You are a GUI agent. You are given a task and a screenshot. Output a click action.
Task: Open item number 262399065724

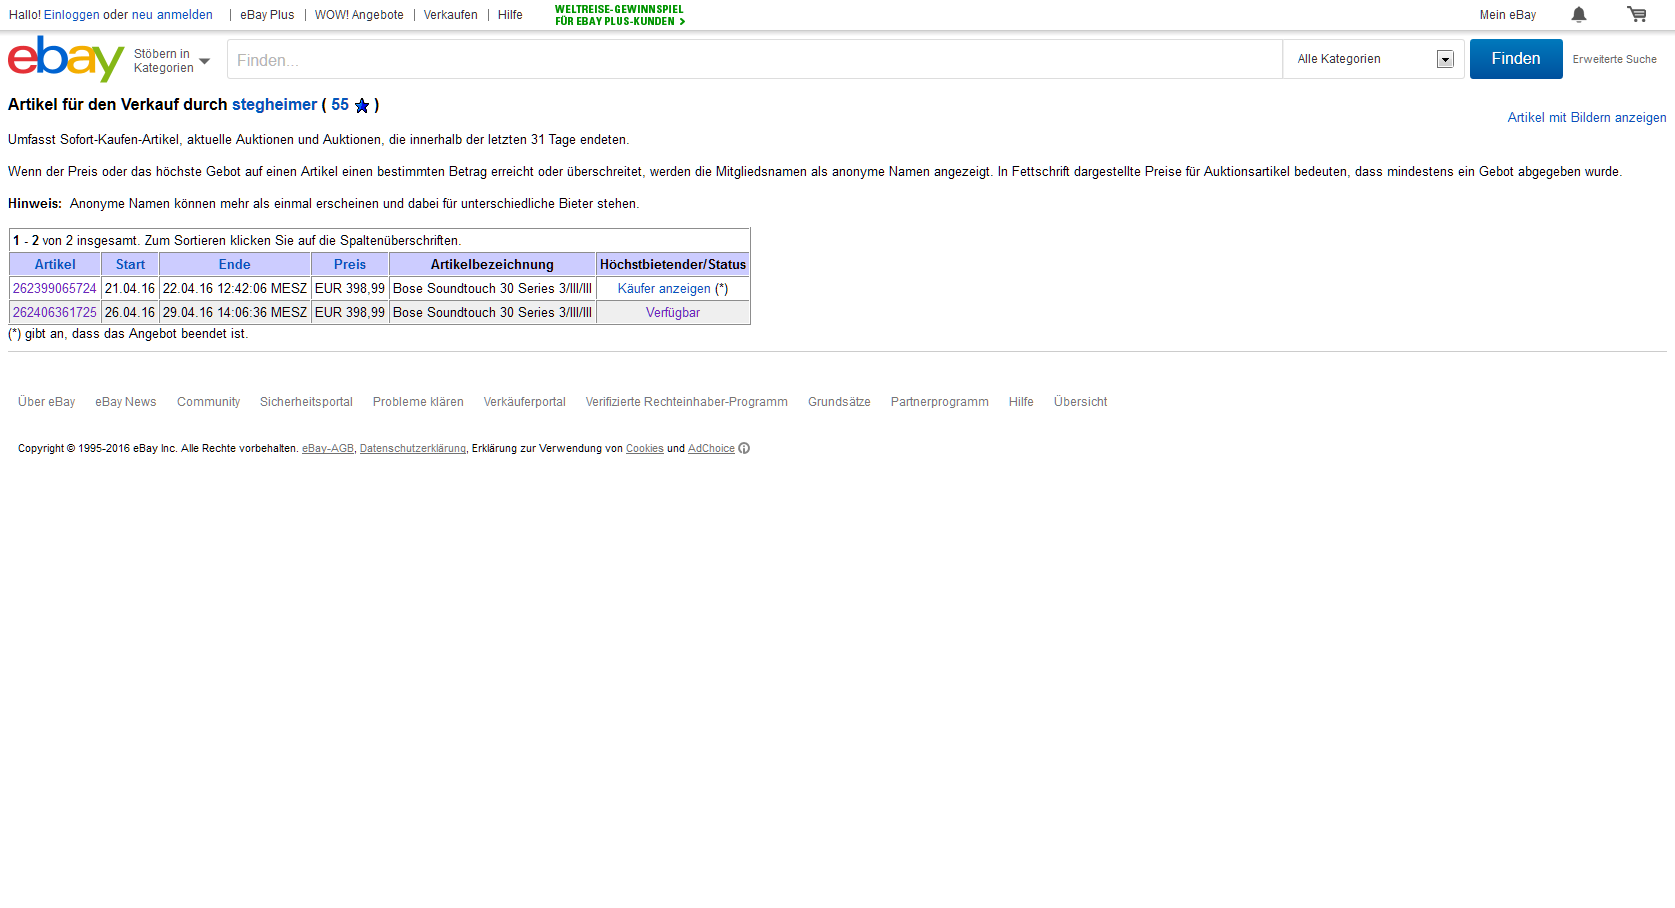point(55,288)
